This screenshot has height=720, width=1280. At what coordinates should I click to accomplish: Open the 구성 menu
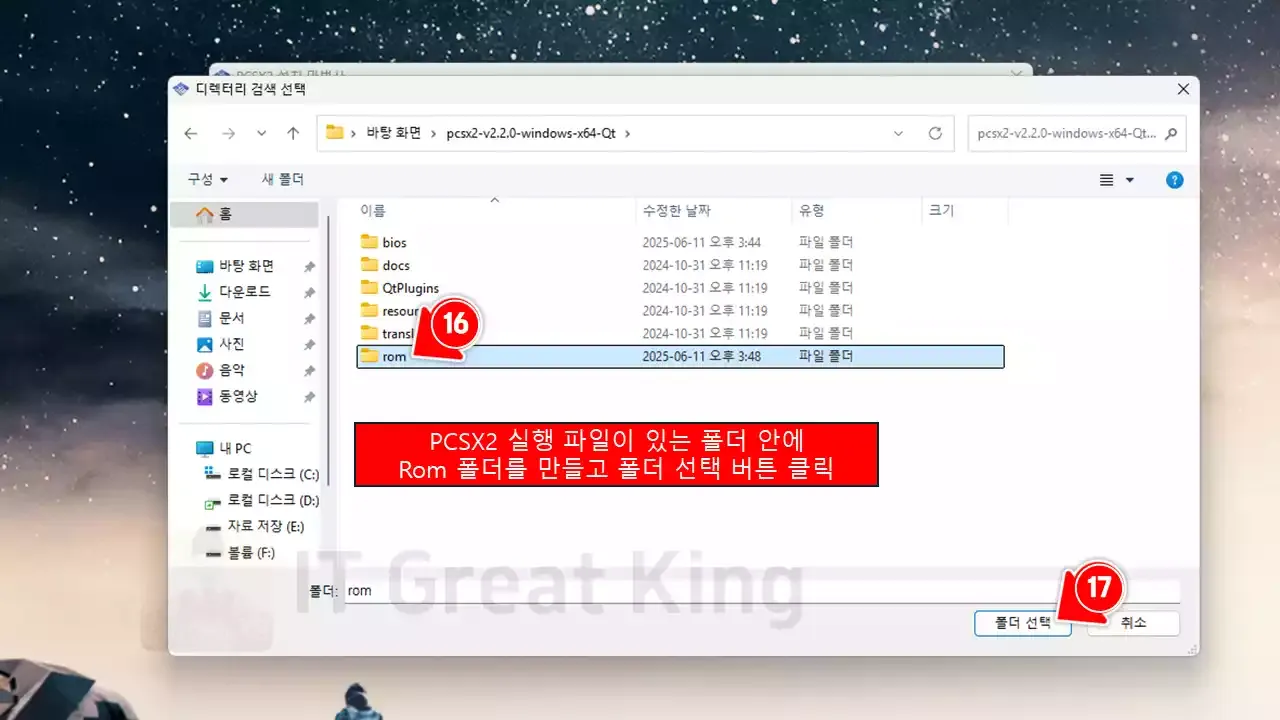pos(208,180)
